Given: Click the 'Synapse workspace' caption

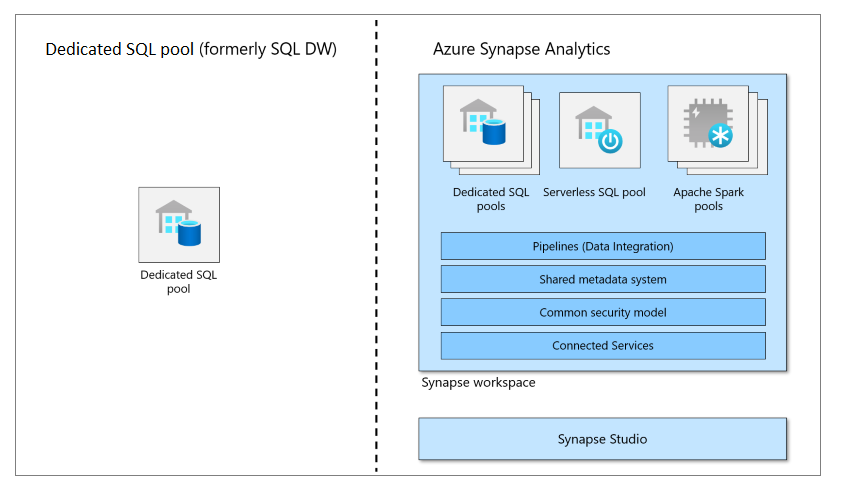Looking at the screenshot, I should pos(478,383).
